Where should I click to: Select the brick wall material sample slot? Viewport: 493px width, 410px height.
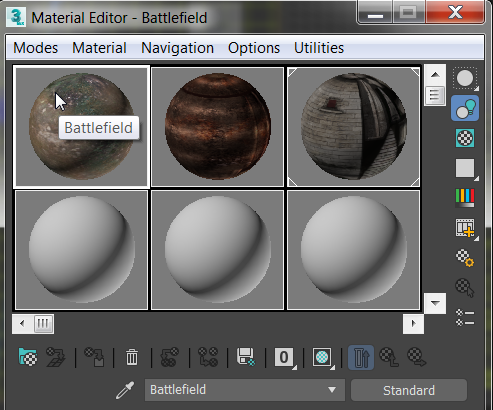click(354, 127)
